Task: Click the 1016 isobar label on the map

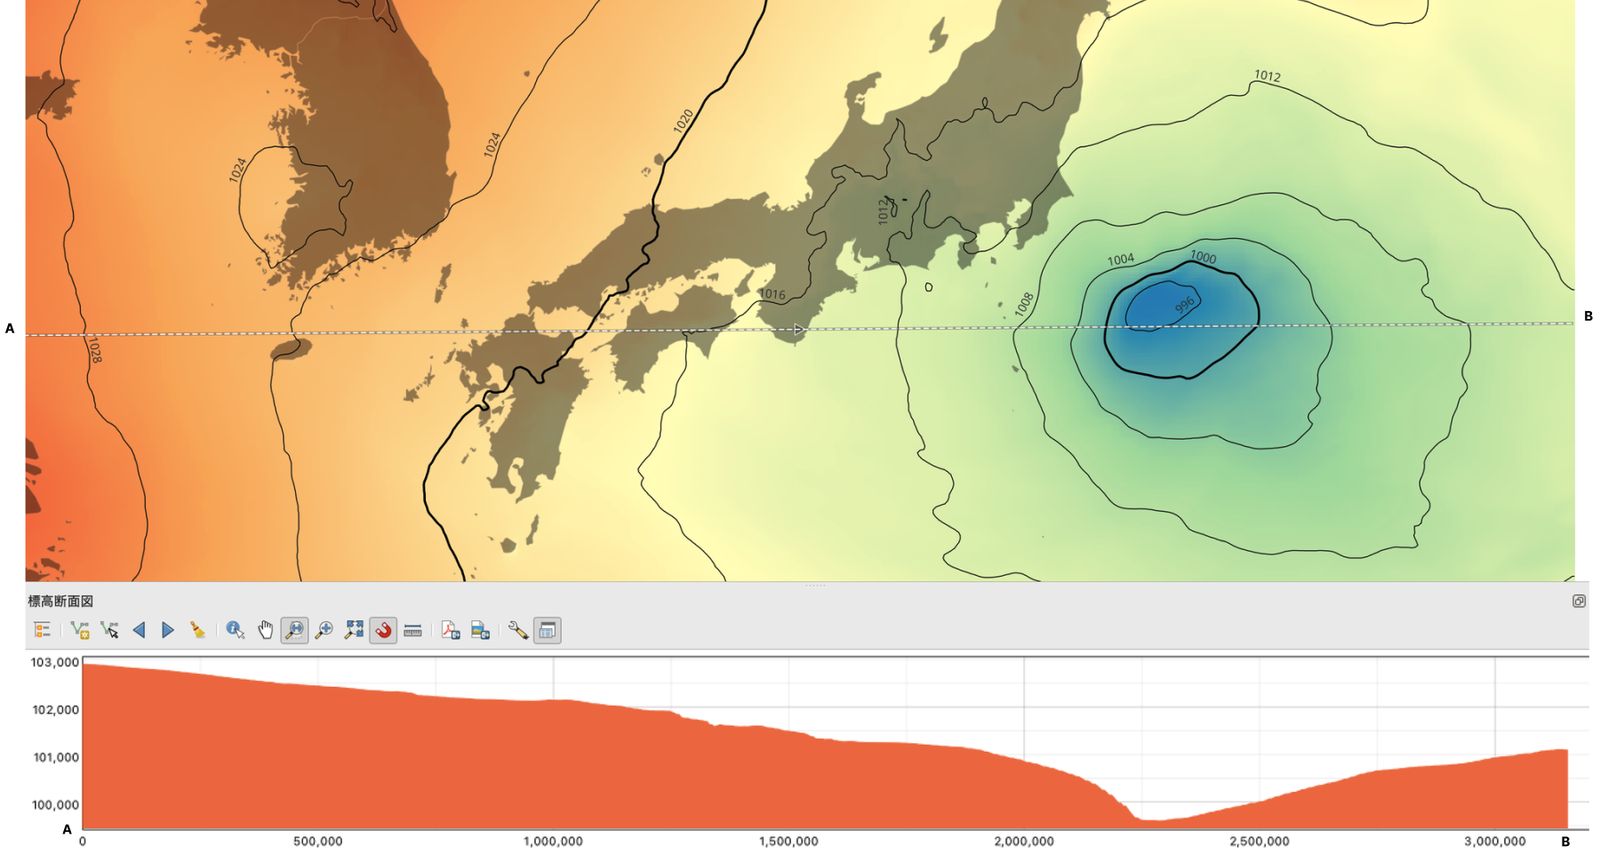Action: (772, 295)
